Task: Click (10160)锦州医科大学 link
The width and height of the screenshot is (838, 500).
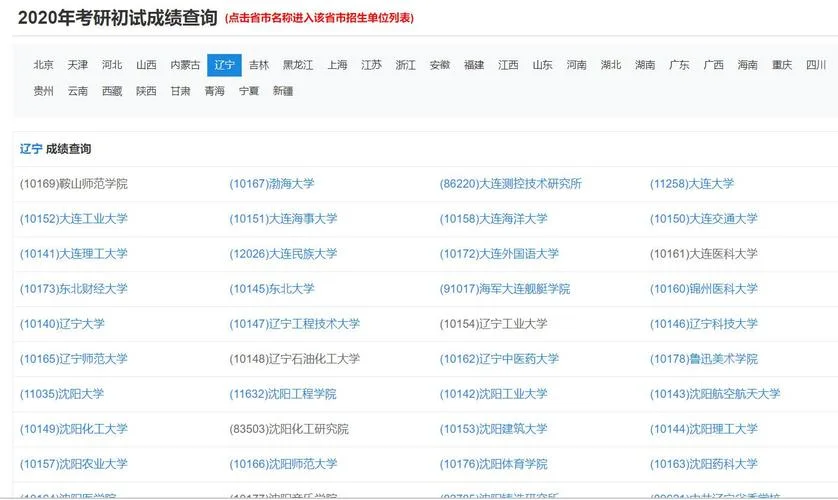Action: [x=703, y=289]
